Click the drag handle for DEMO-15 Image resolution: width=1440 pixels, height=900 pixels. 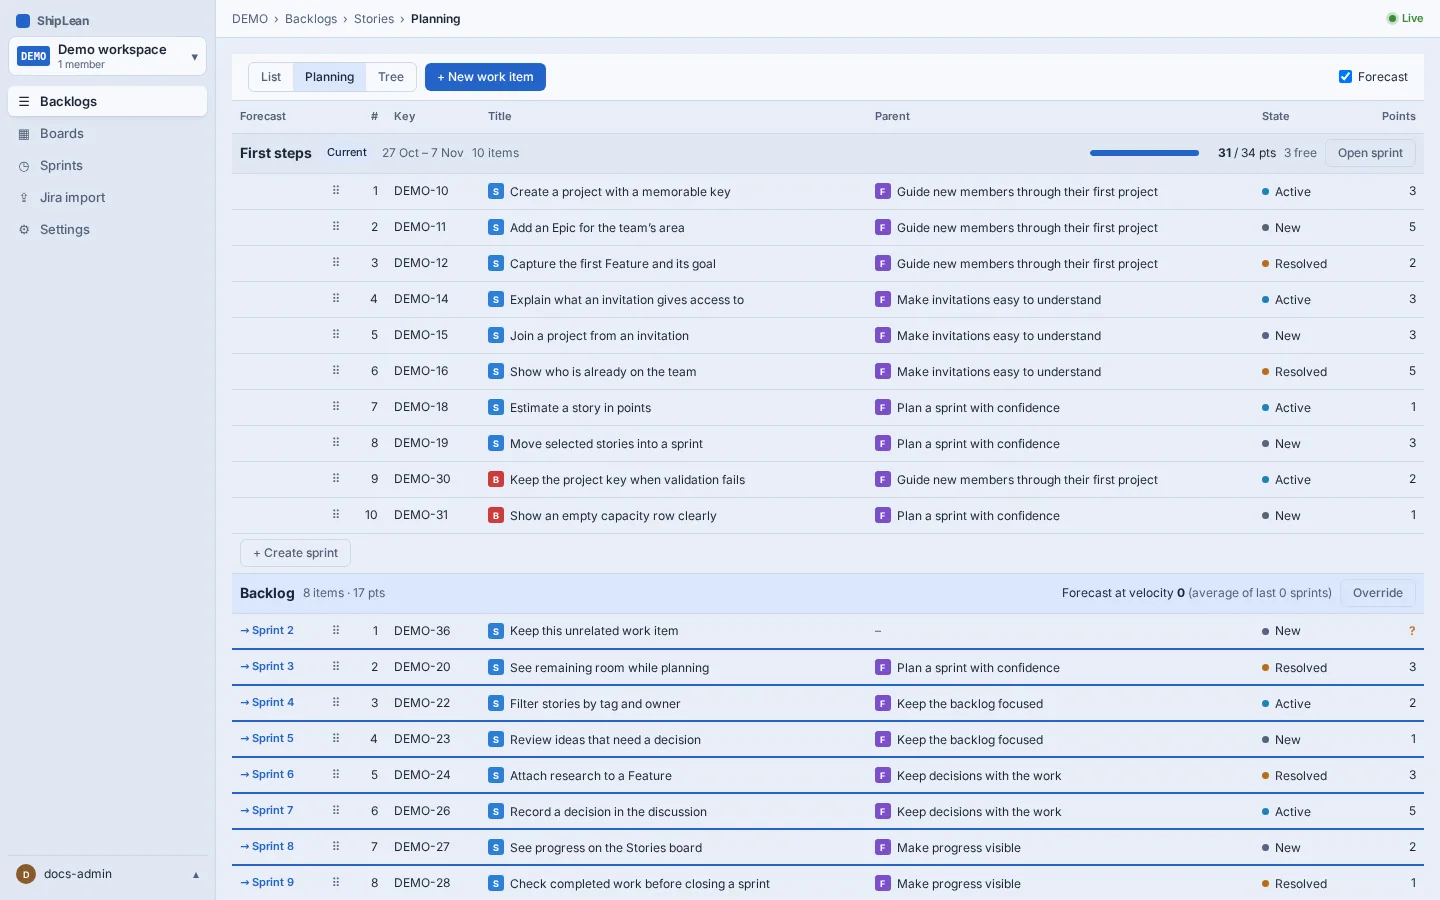click(336, 334)
